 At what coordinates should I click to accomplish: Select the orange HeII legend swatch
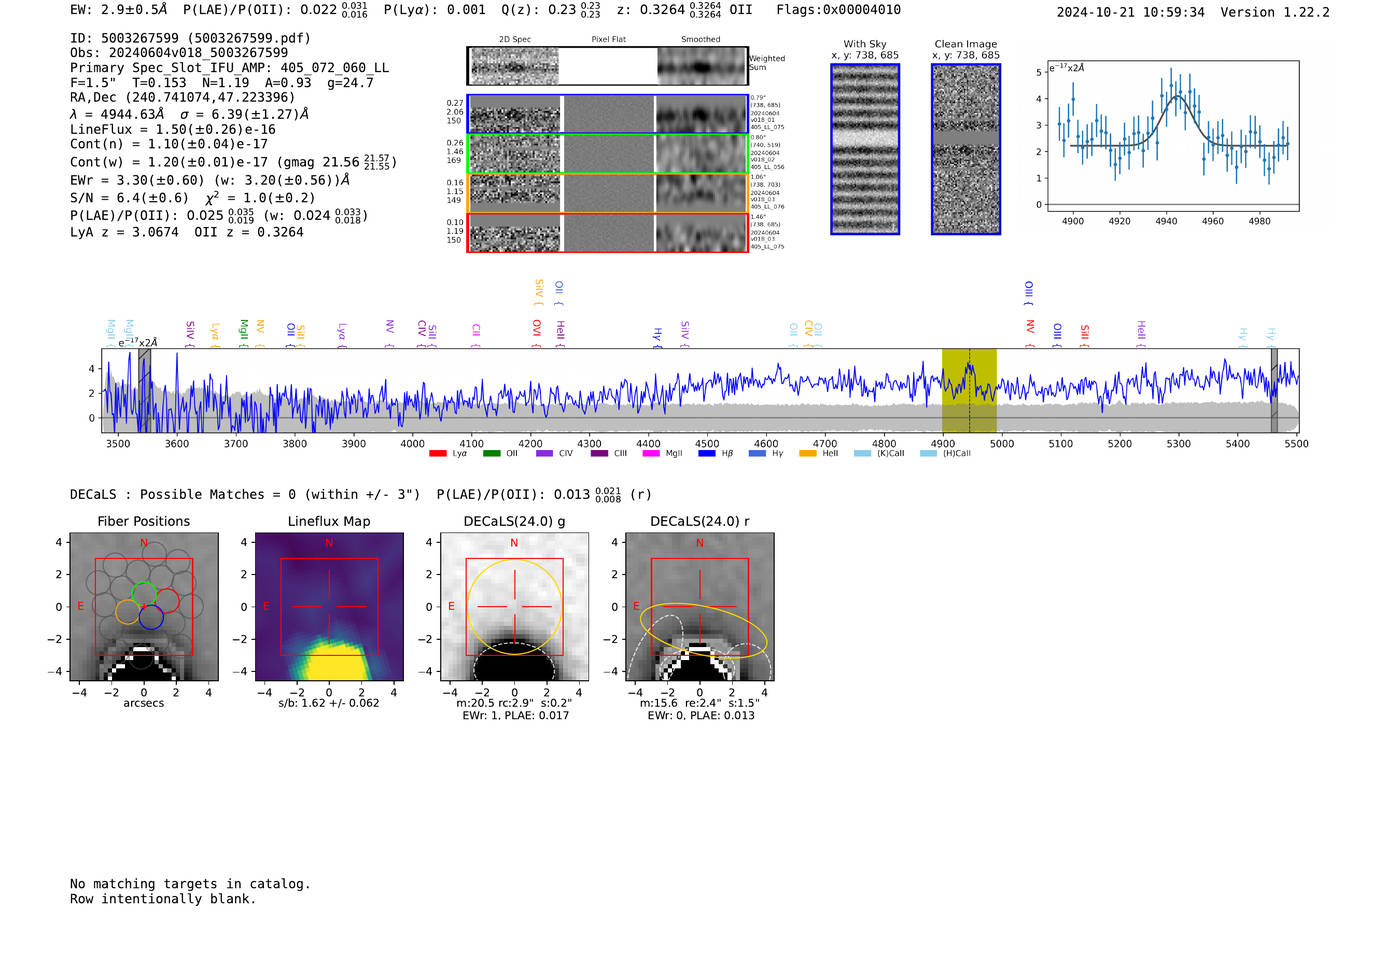tap(808, 454)
